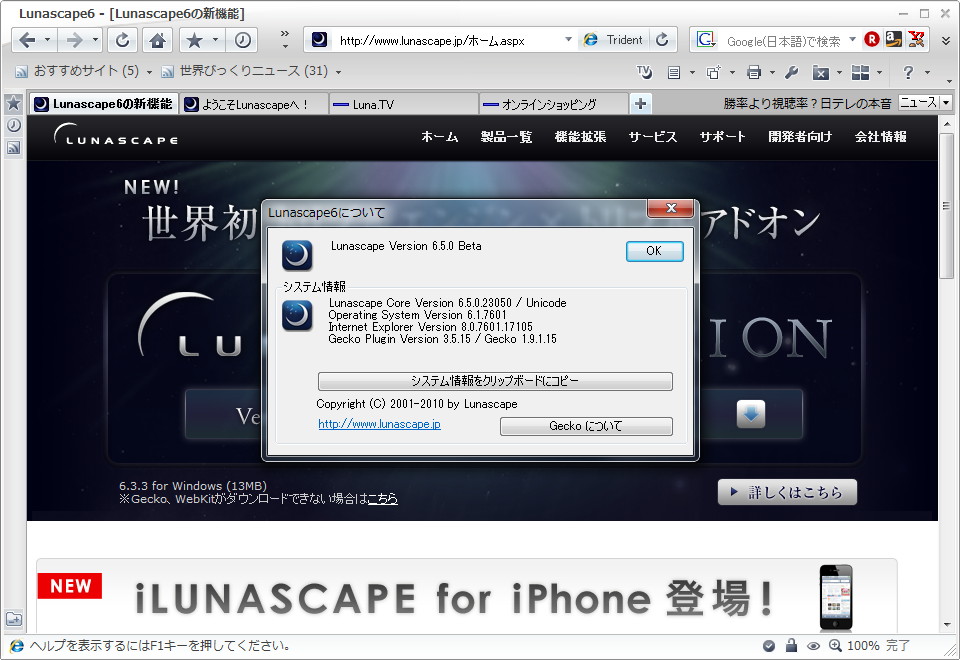Select the print icon on the toolbar
The height and width of the screenshot is (660, 960).
point(754,72)
